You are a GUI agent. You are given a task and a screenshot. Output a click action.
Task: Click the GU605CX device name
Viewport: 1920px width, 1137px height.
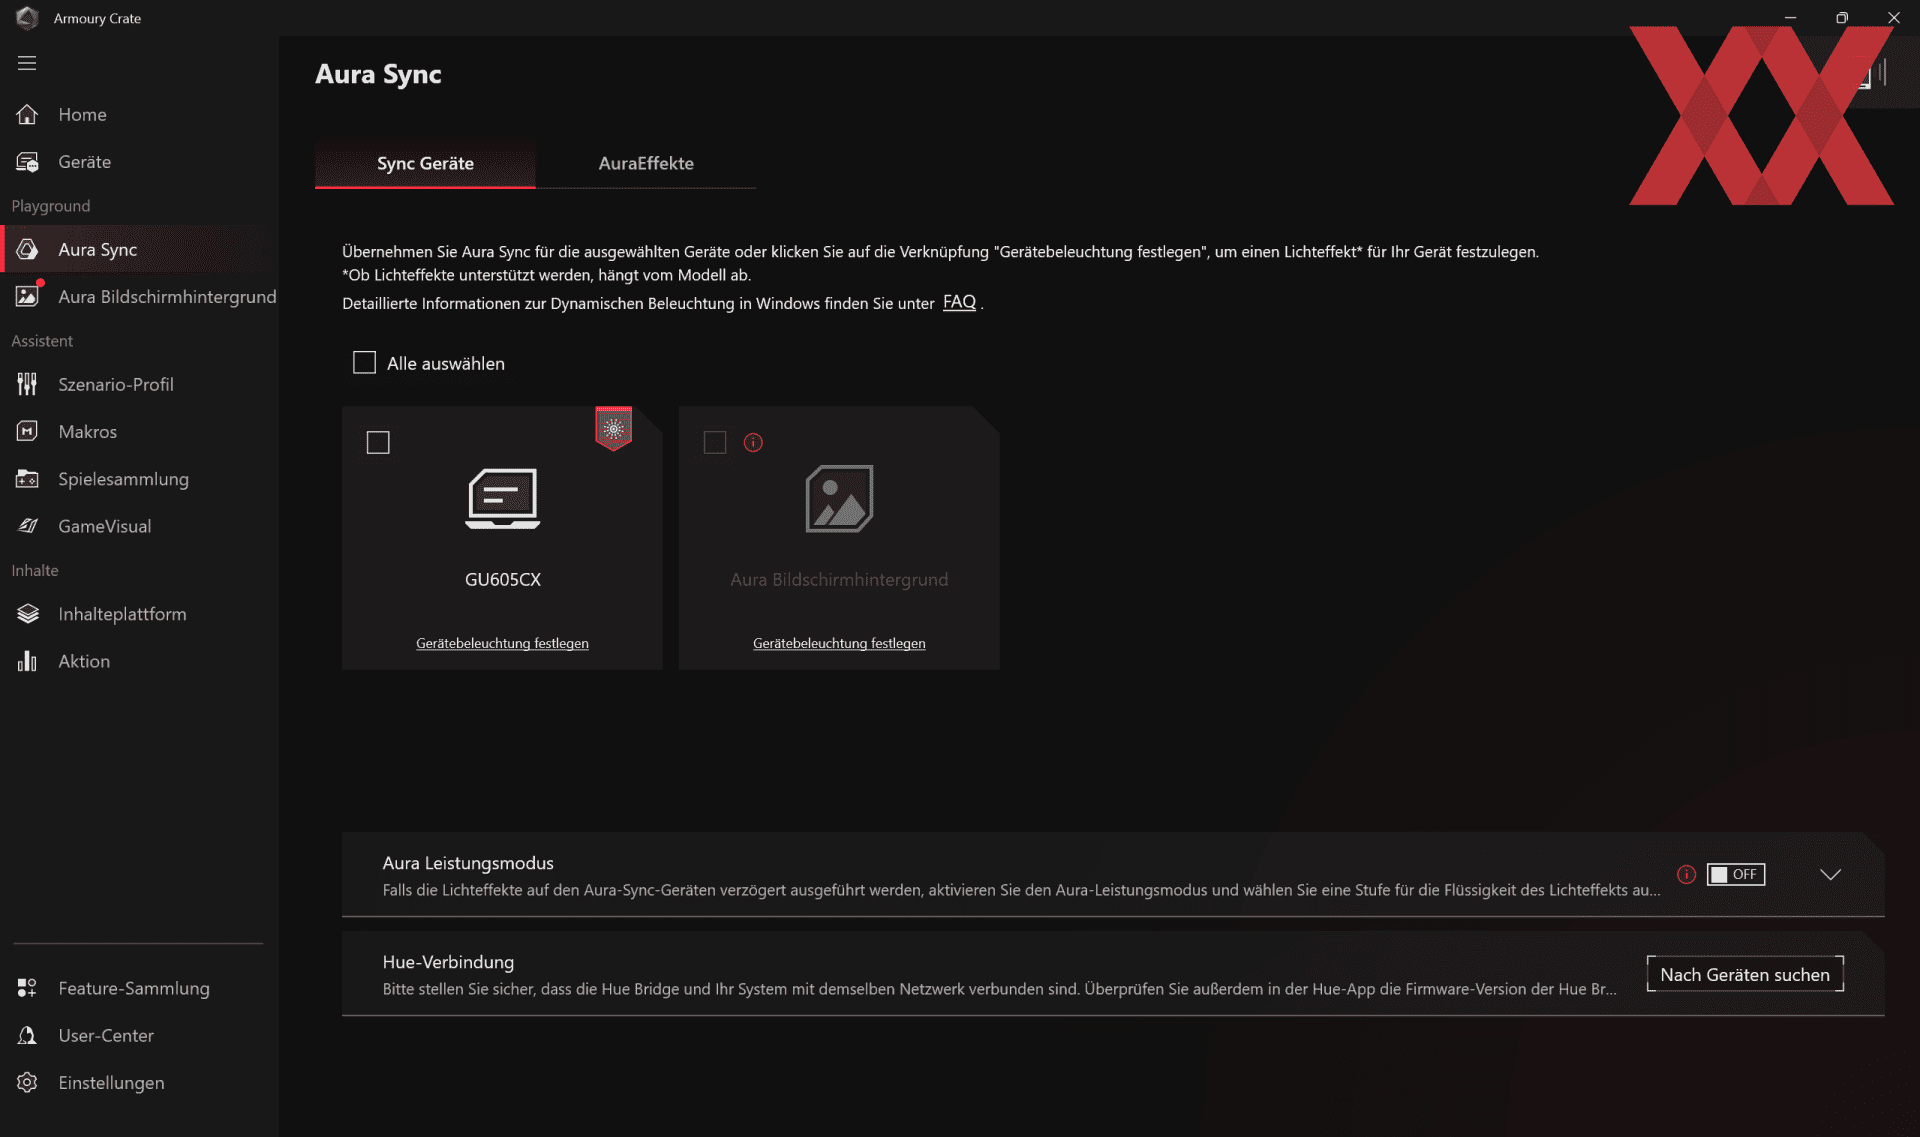pyautogui.click(x=502, y=580)
